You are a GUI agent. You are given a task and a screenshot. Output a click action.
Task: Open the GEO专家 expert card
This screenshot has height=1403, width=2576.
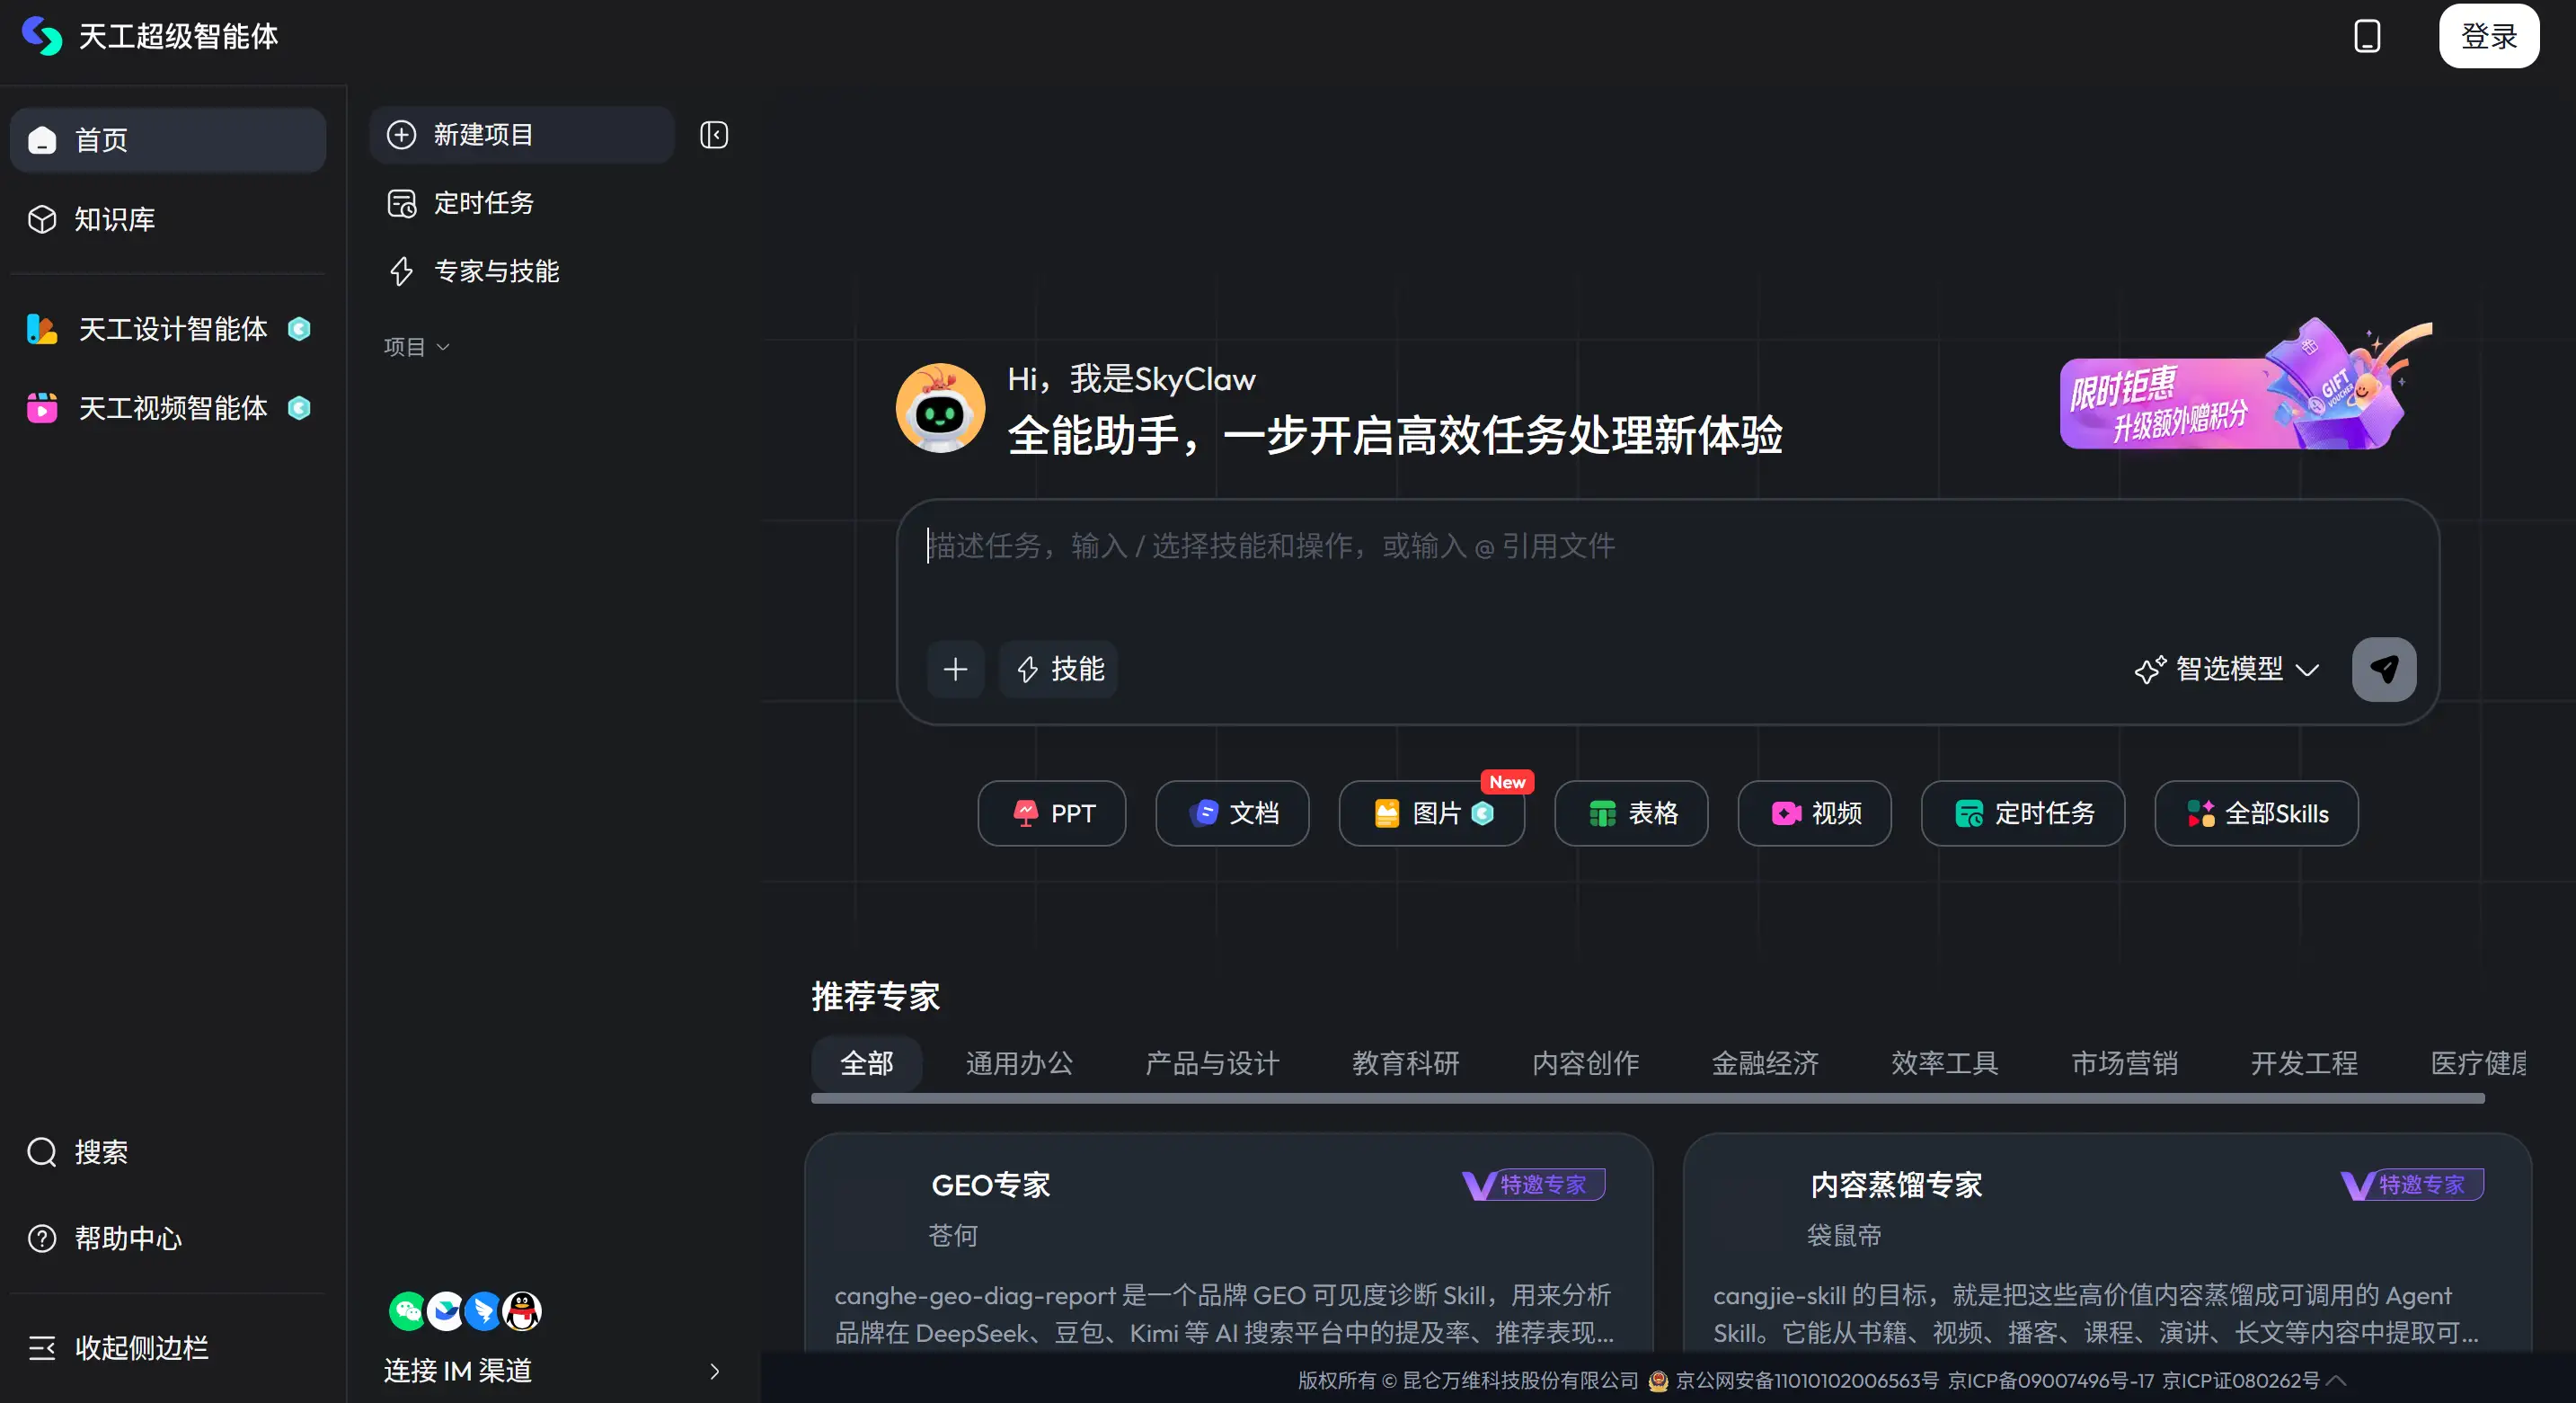(x=1229, y=1245)
